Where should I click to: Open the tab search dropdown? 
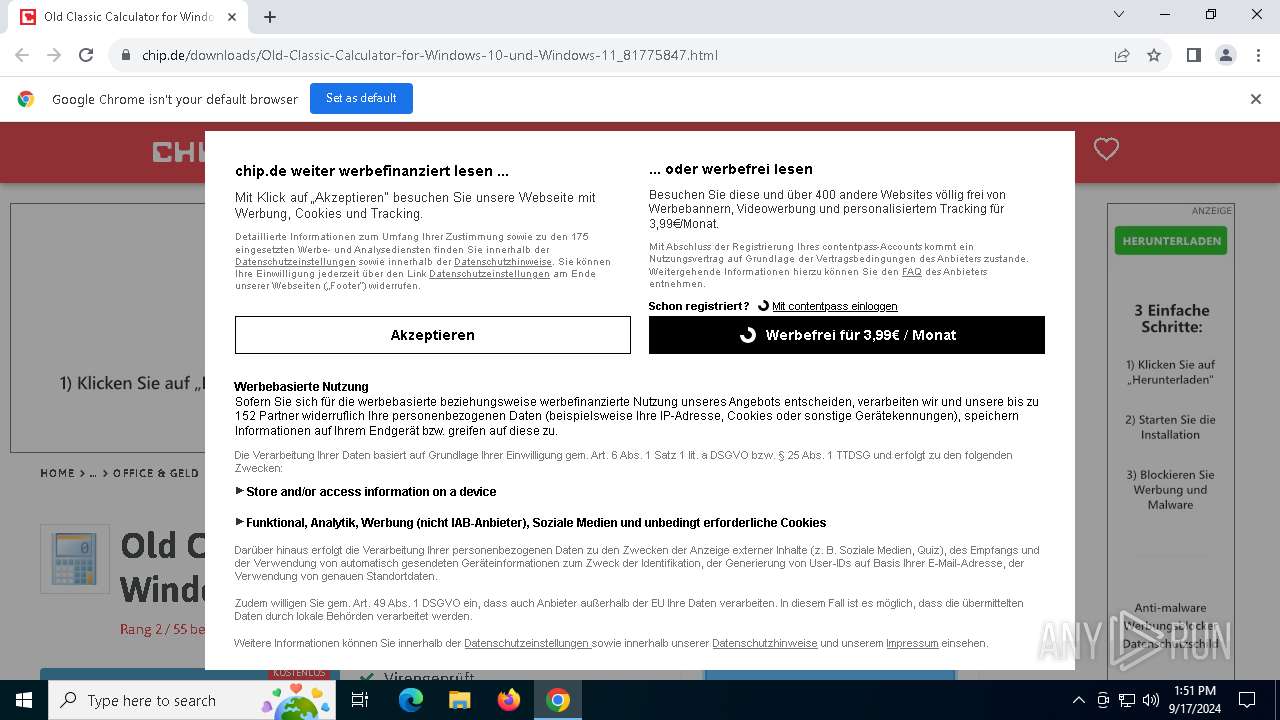pyautogui.click(x=1119, y=14)
